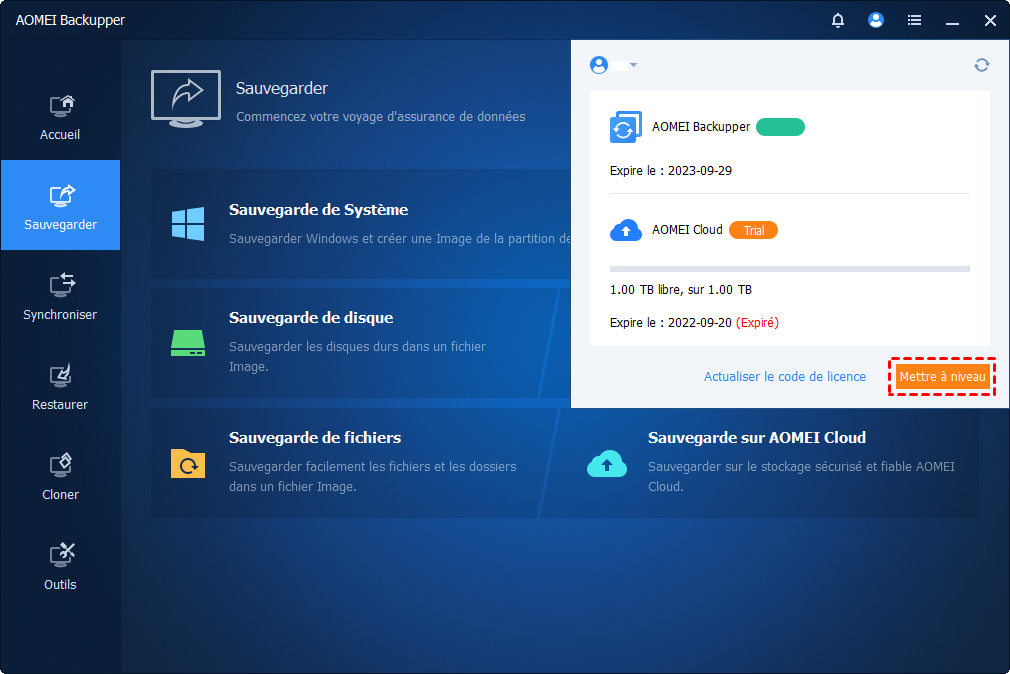Image resolution: width=1010 pixels, height=674 pixels.
Task: Click 'Commencez votre voyage d'assurance de données' text
Action: tap(381, 117)
